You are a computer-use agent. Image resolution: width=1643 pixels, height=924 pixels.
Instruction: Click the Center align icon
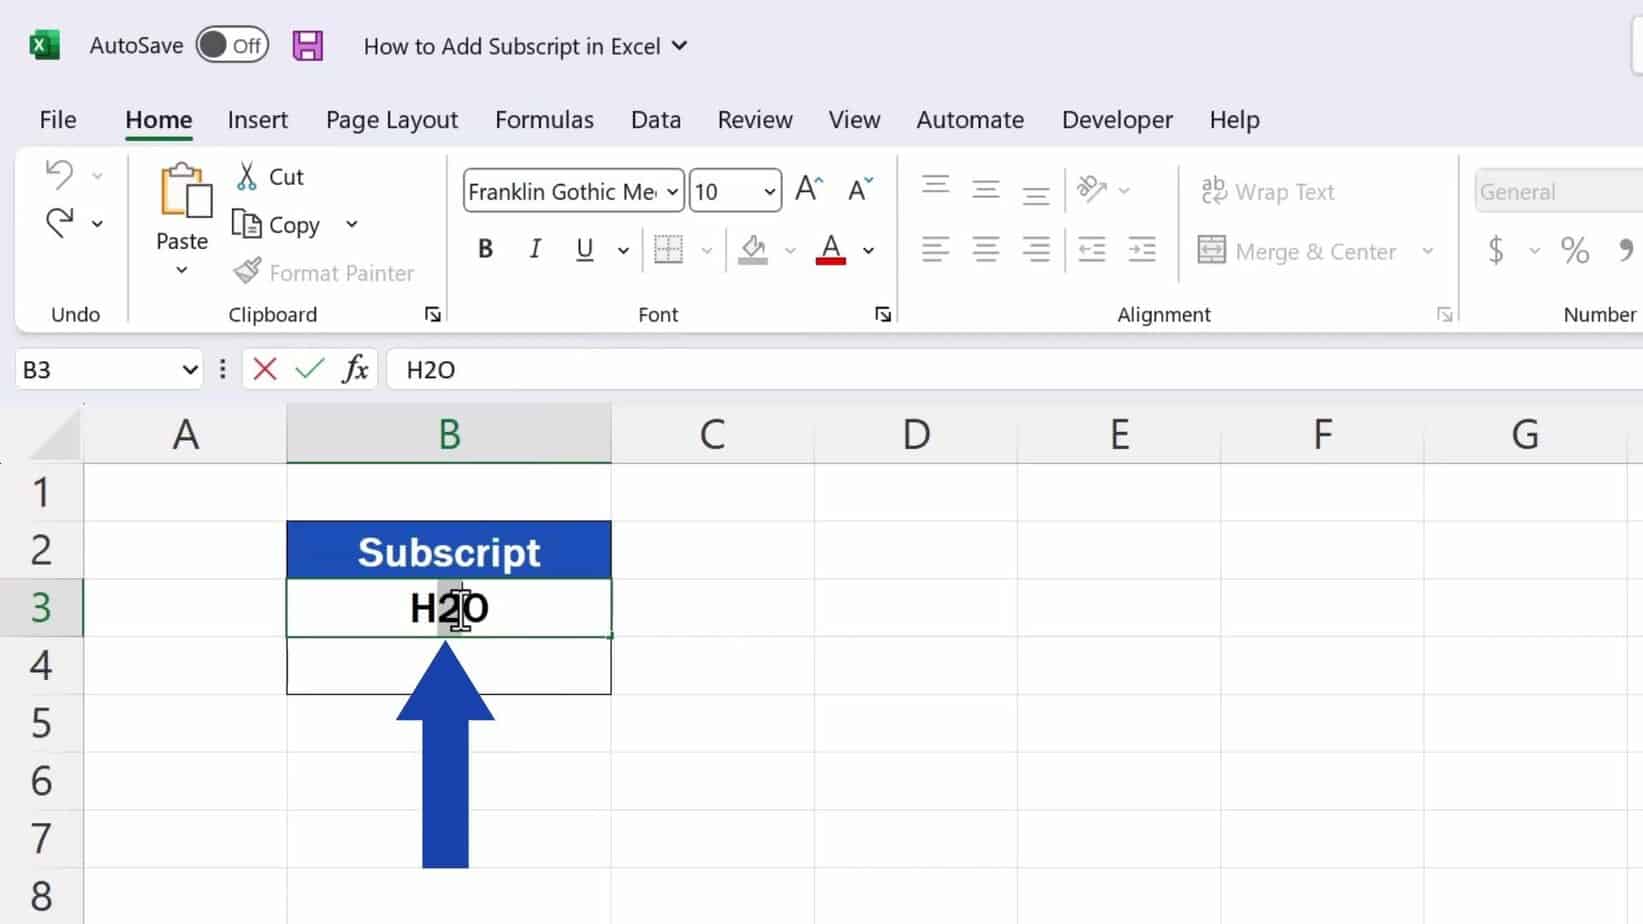click(985, 249)
